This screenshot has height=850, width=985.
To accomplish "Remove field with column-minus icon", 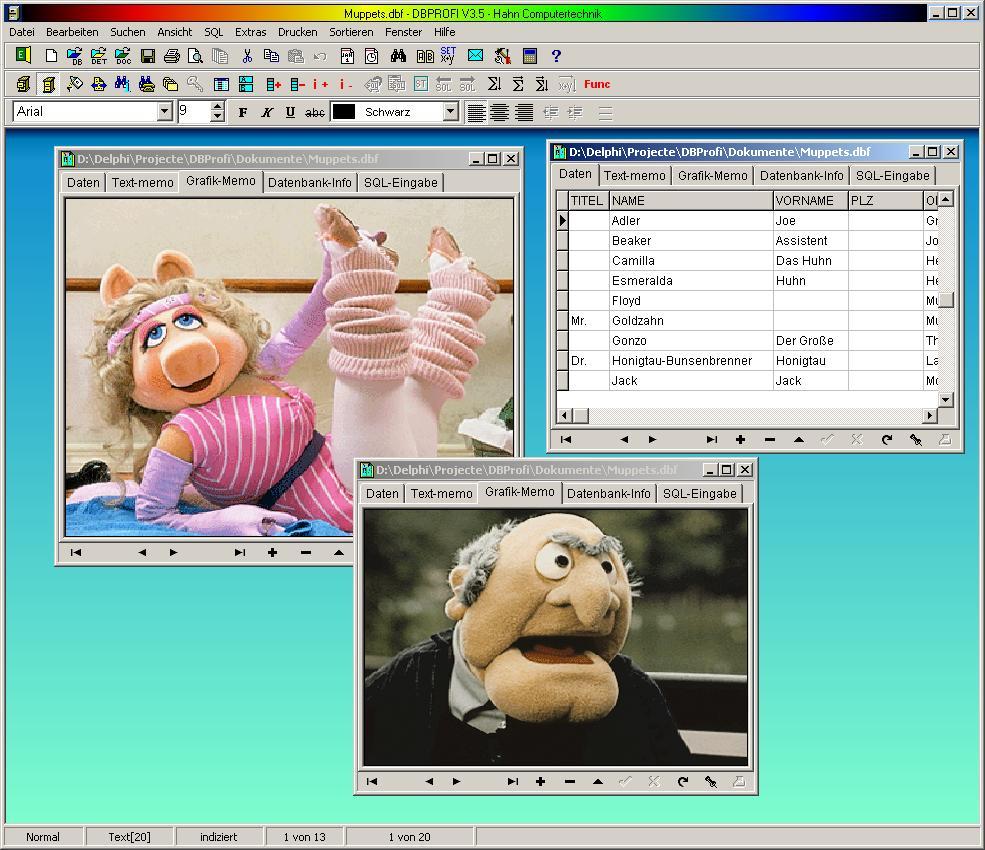I will [297, 84].
